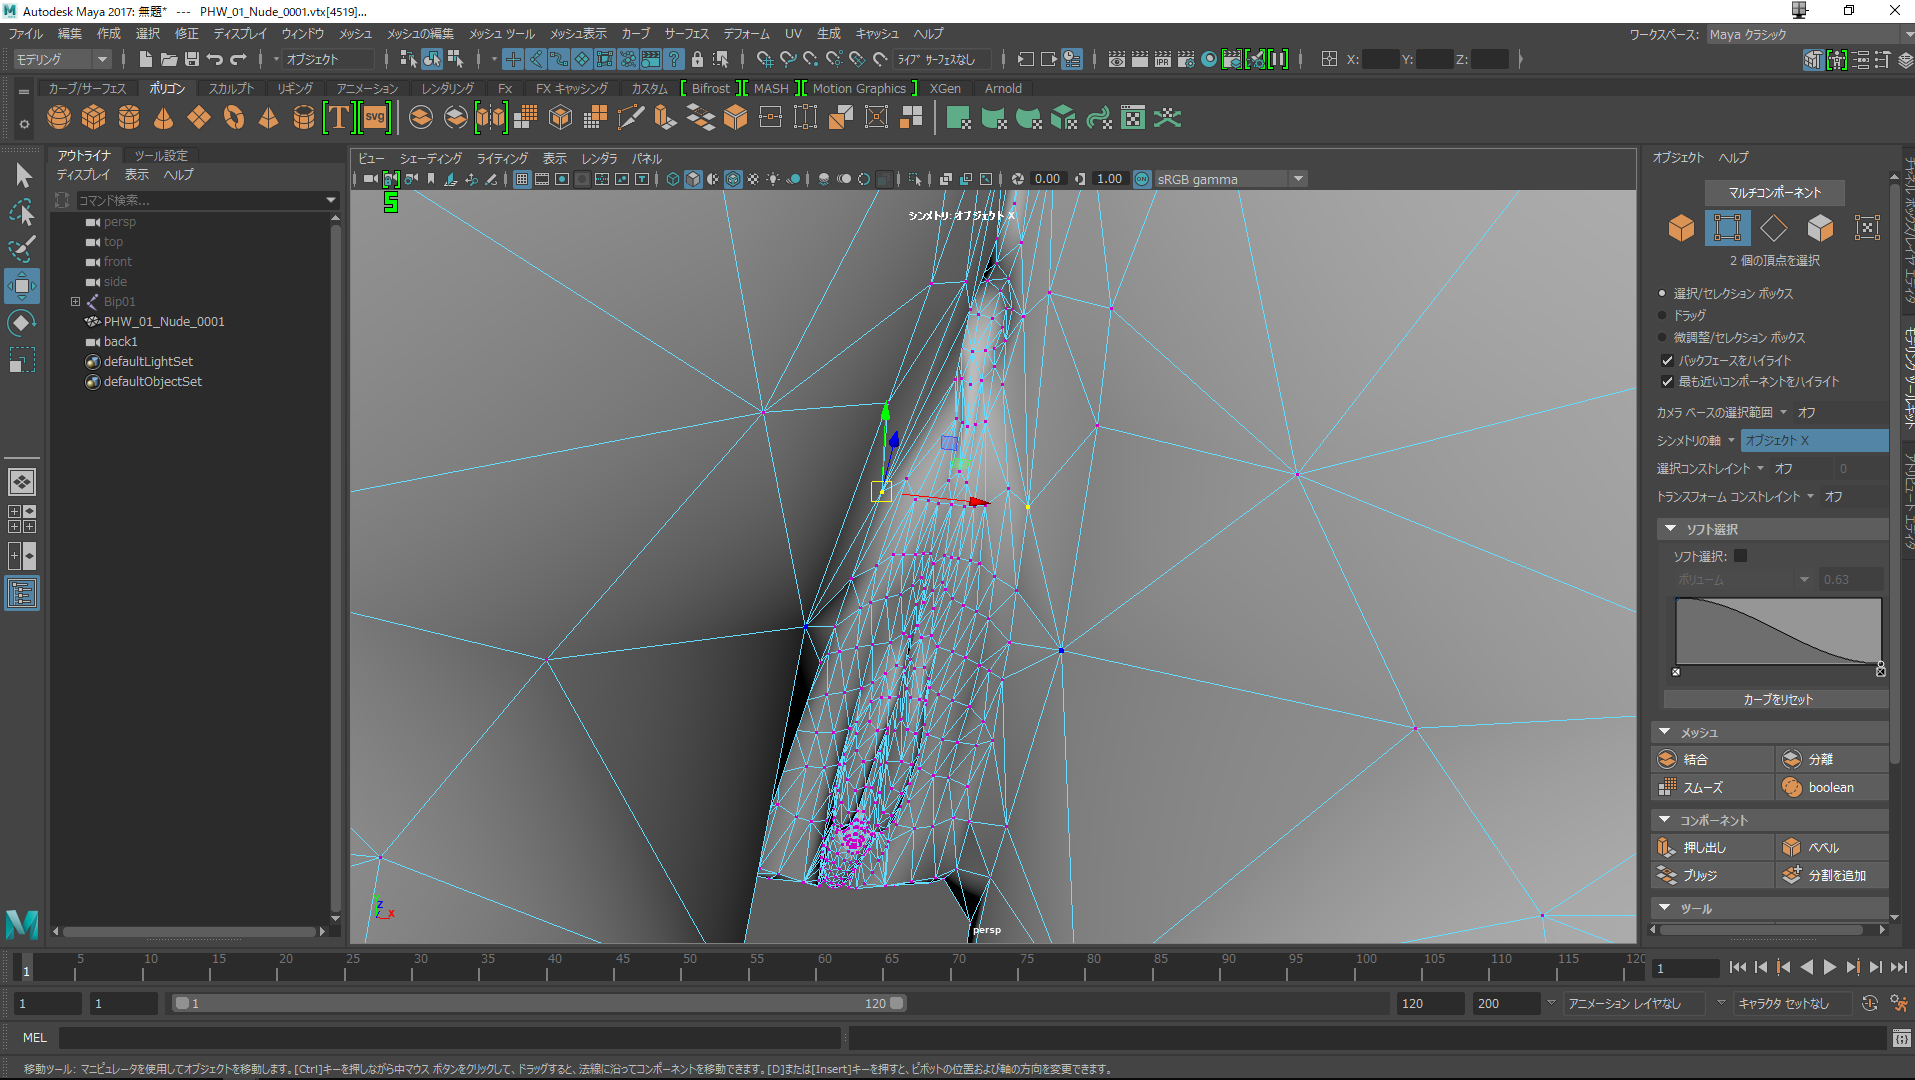Click the Reset Curve button
The image size is (1915, 1080).
pyautogui.click(x=1776, y=700)
